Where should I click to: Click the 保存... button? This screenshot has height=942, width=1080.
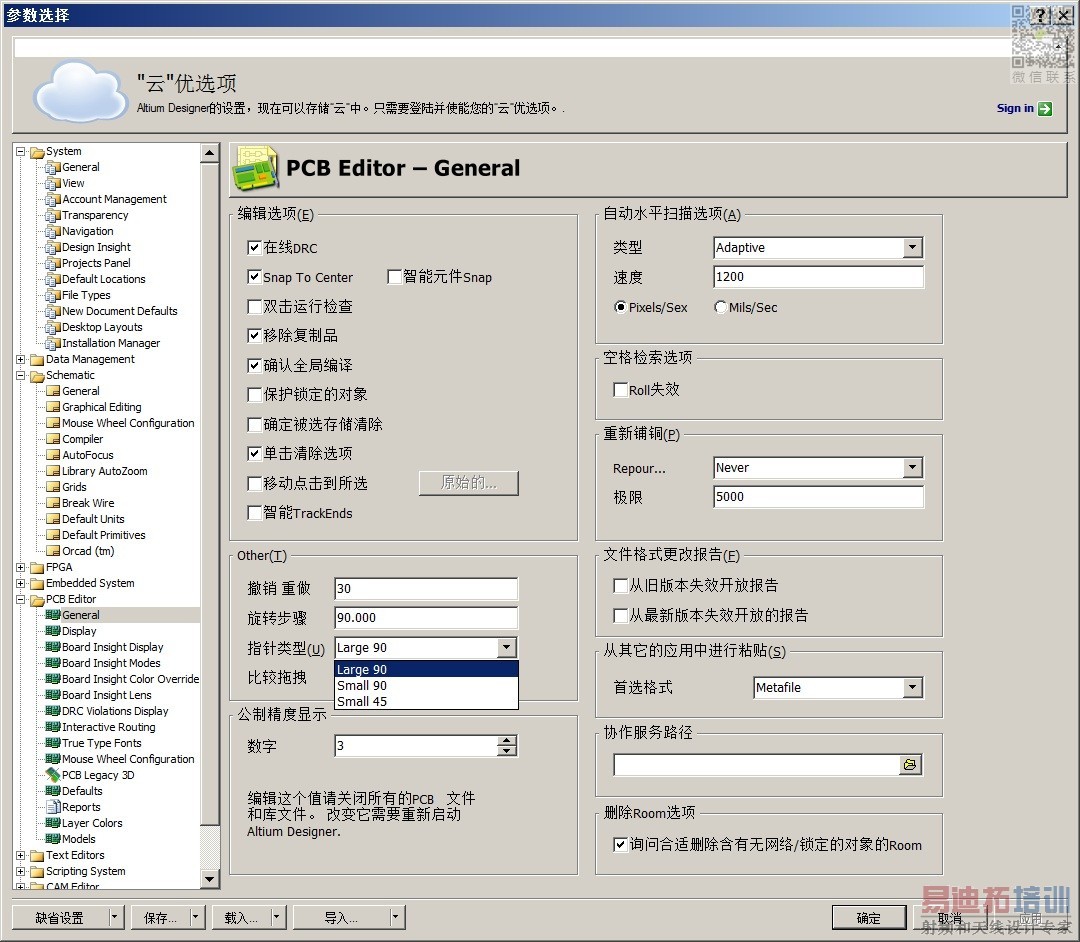[160, 918]
